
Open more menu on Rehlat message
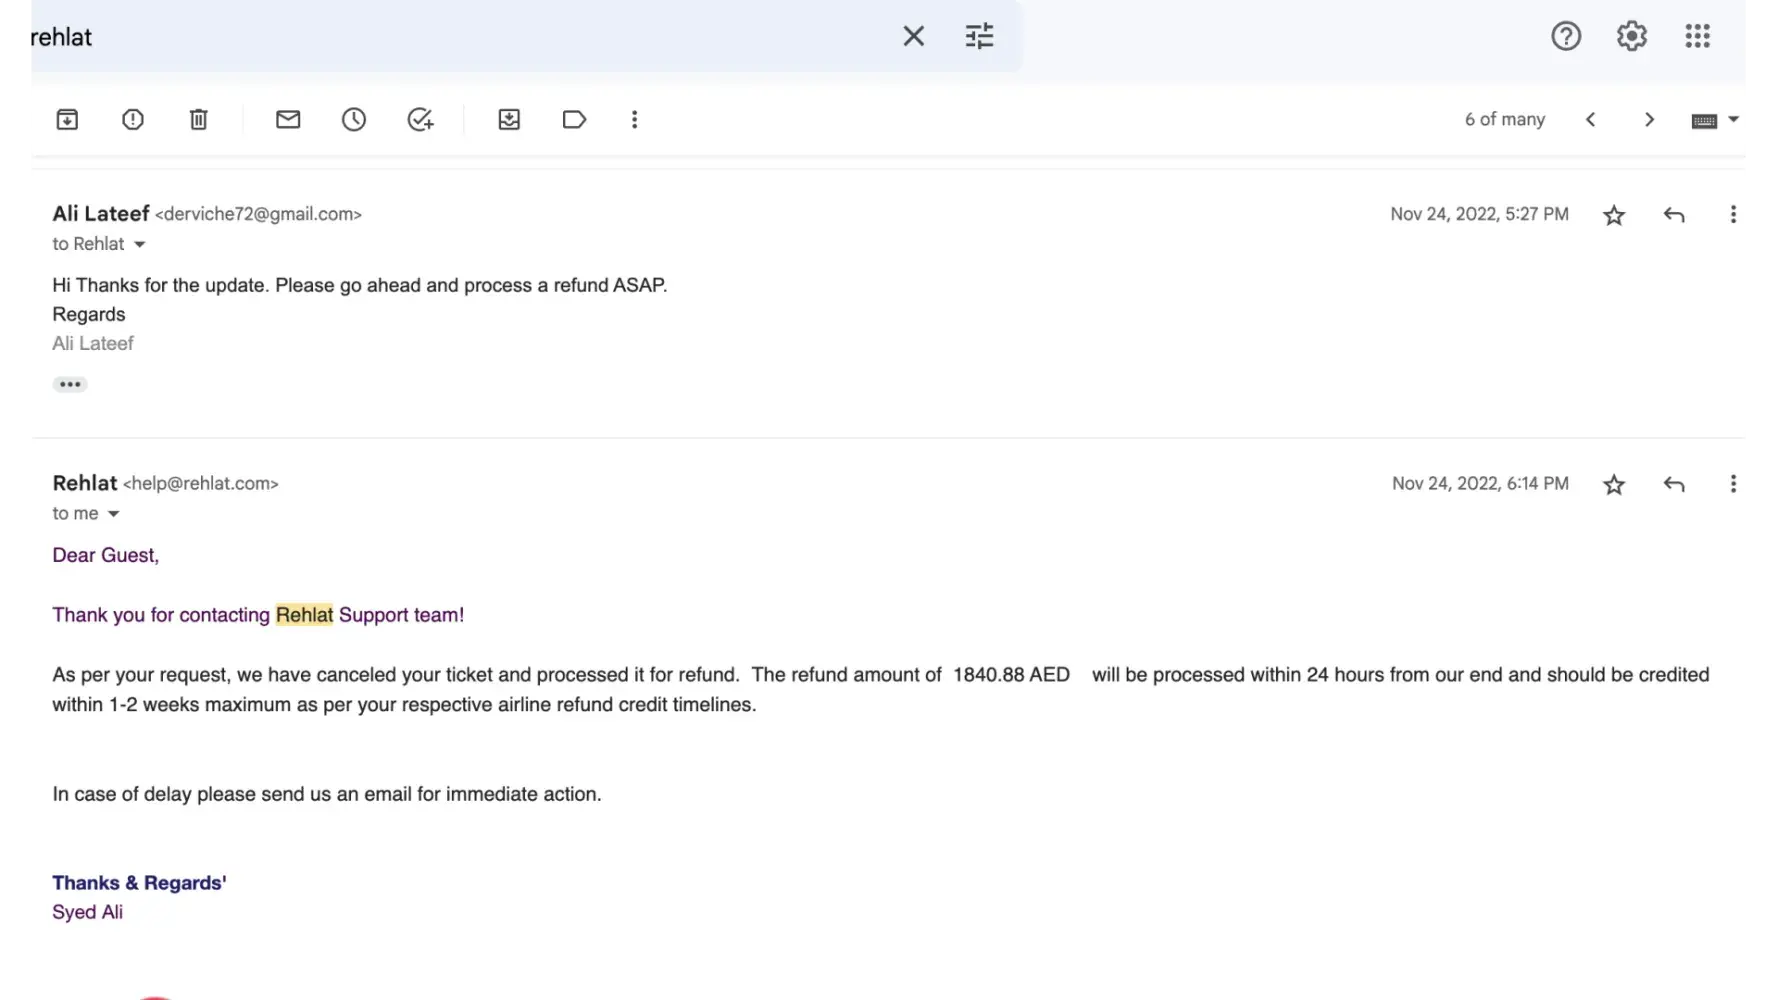pyautogui.click(x=1733, y=484)
